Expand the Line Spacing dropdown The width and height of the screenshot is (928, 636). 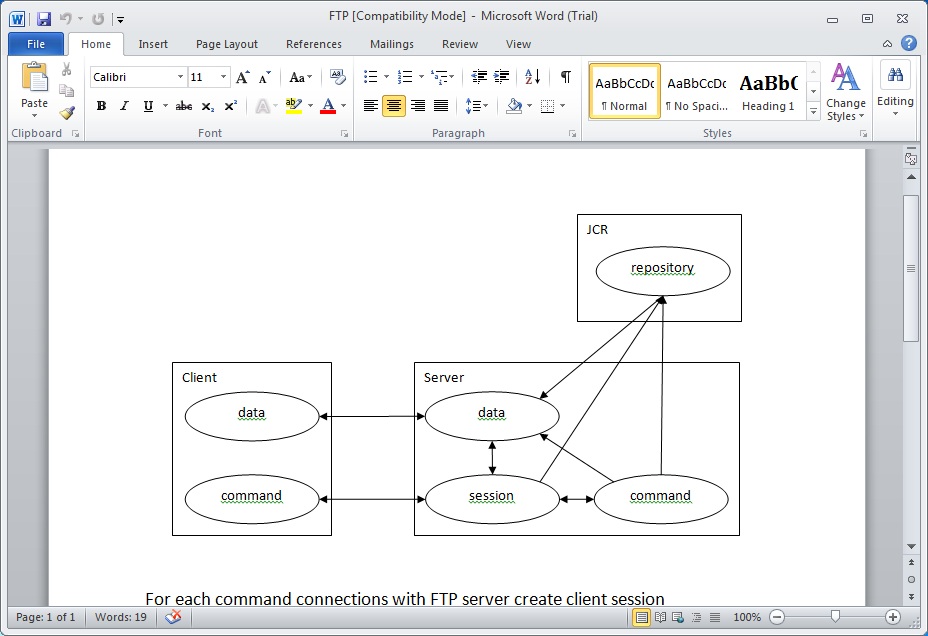(484, 106)
